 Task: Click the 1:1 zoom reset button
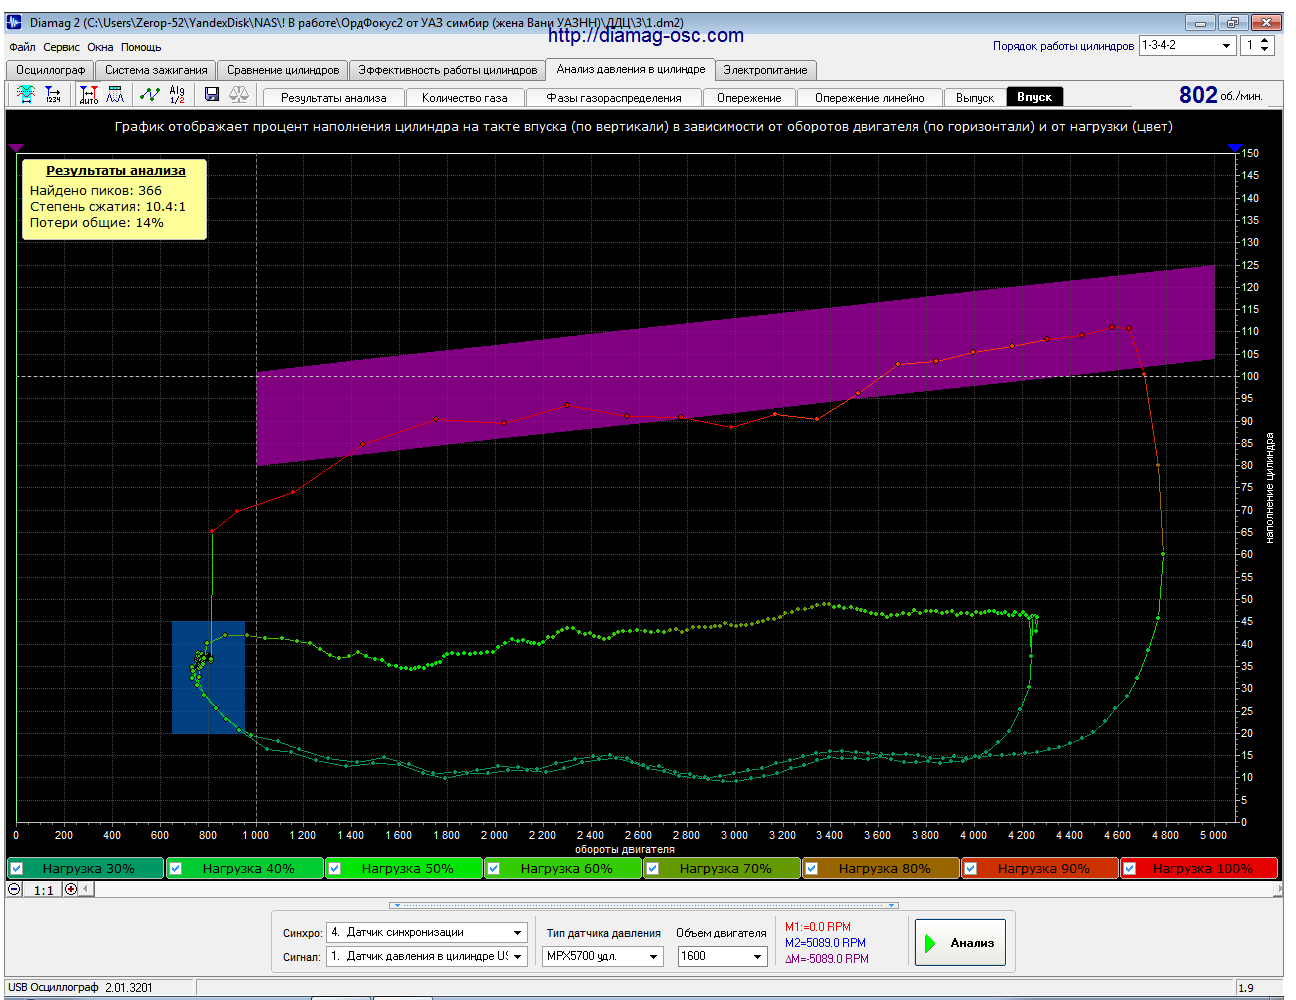pyautogui.click(x=43, y=890)
